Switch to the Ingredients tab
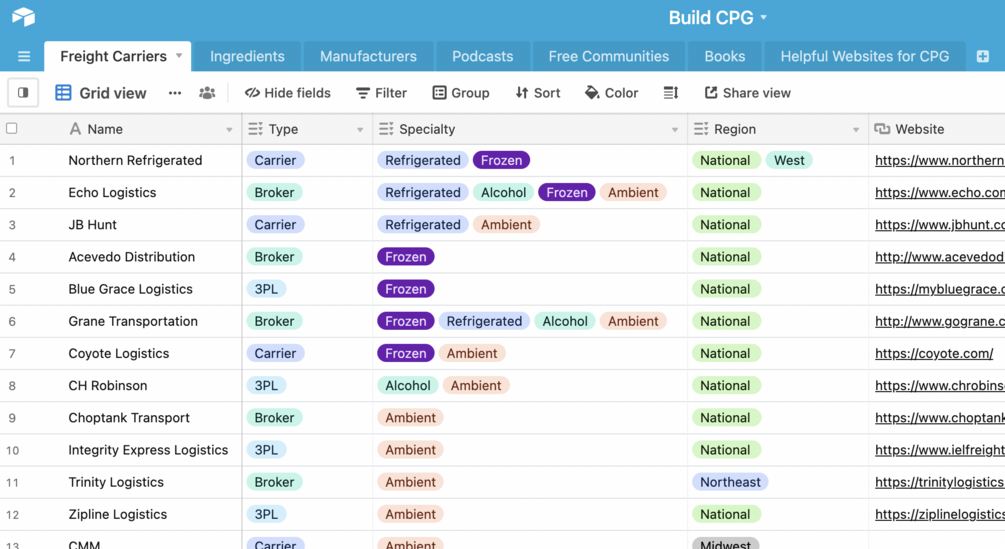 (x=247, y=56)
